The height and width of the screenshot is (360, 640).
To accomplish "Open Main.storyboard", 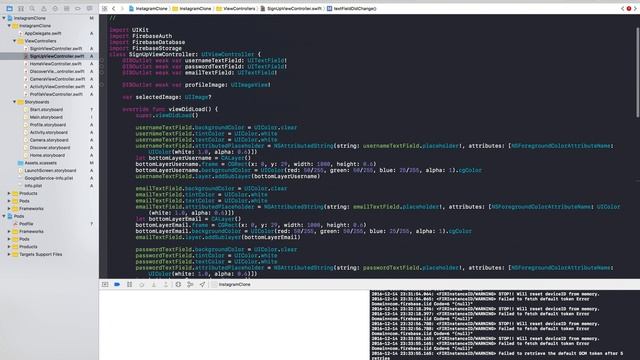I will pos(46,117).
